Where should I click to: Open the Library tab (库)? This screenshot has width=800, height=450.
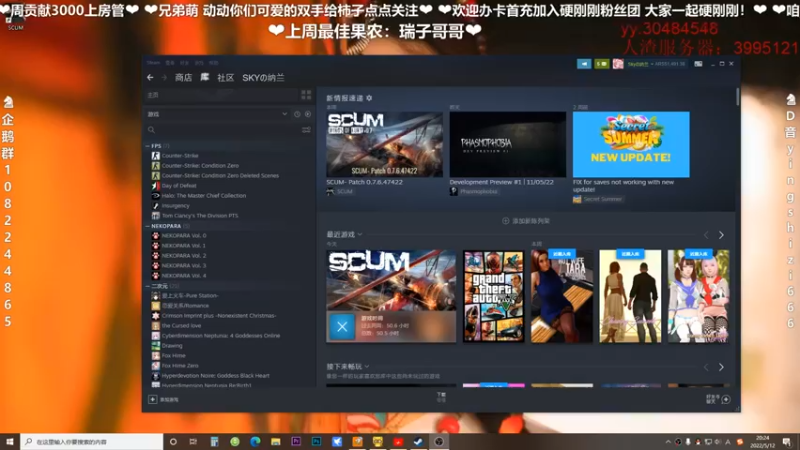pyautogui.click(x=205, y=78)
